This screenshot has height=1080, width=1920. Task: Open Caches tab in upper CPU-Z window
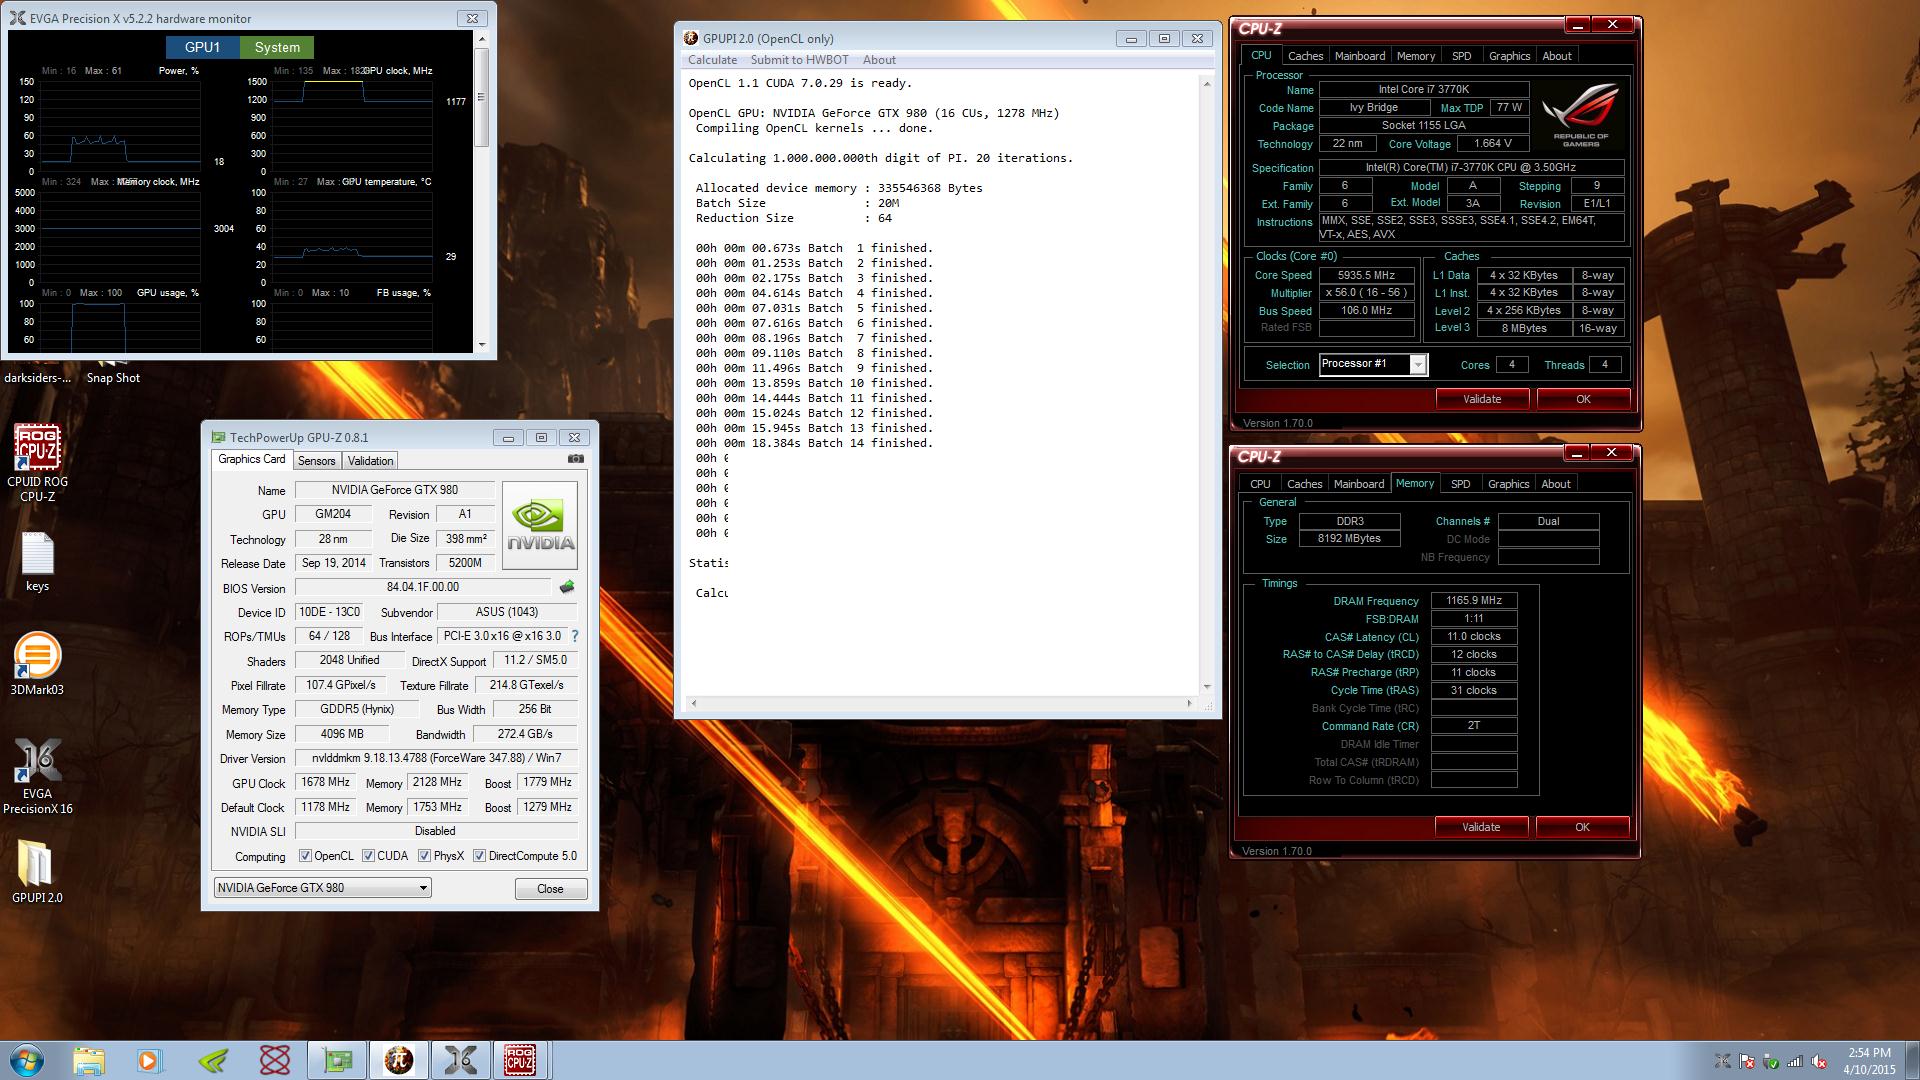[1305, 56]
